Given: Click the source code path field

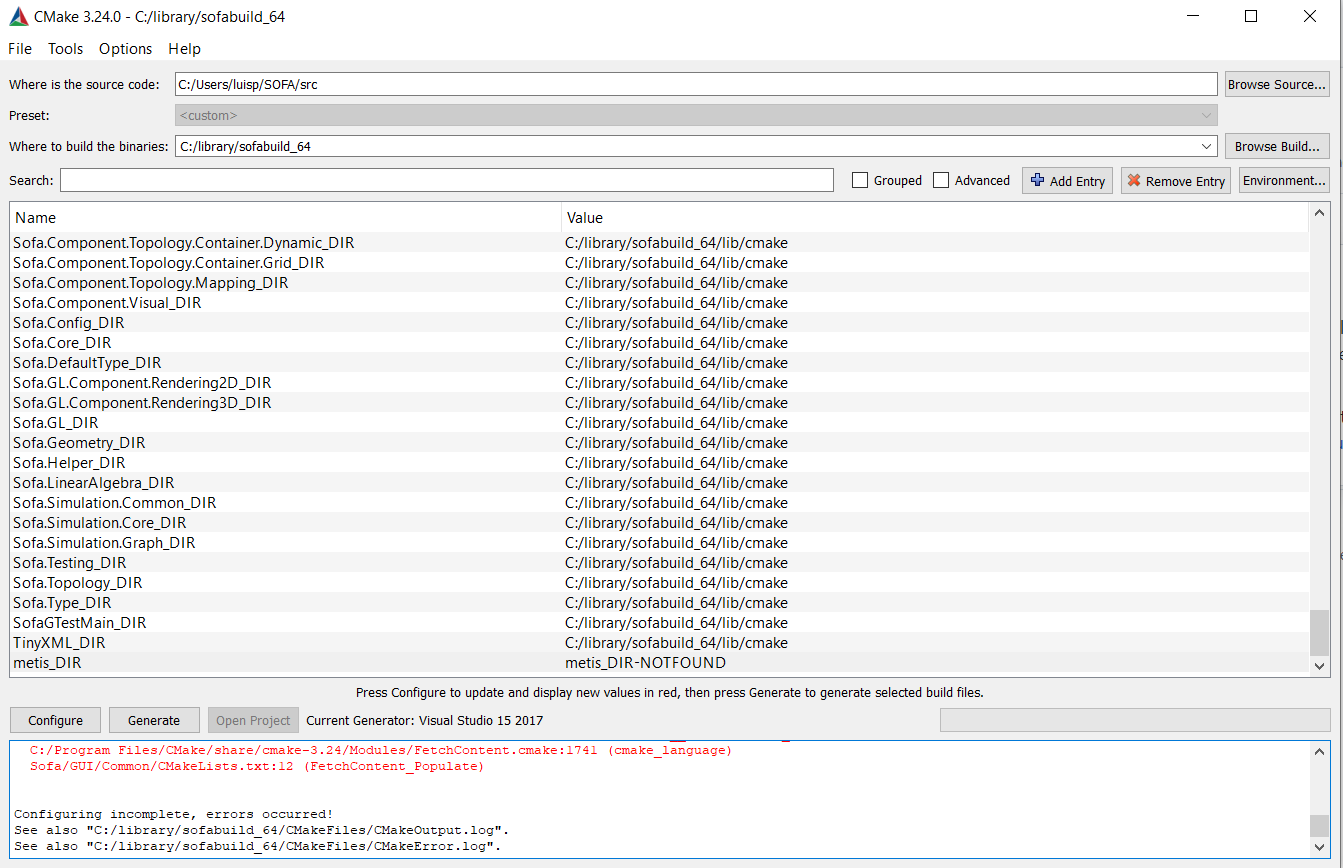Looking at the screenshot, I should (696, 84).
